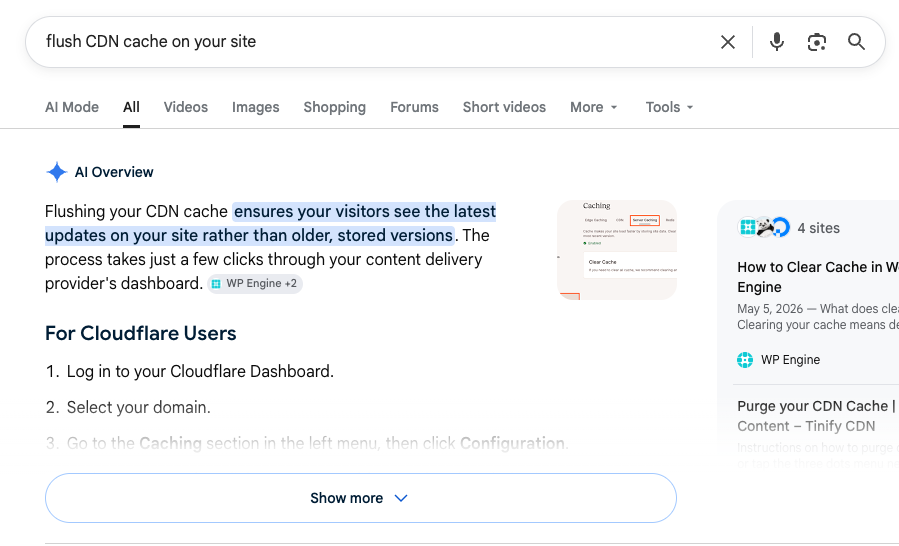Expand the More dropdown menu
The image size is (899, 546).
pos(593,107)
